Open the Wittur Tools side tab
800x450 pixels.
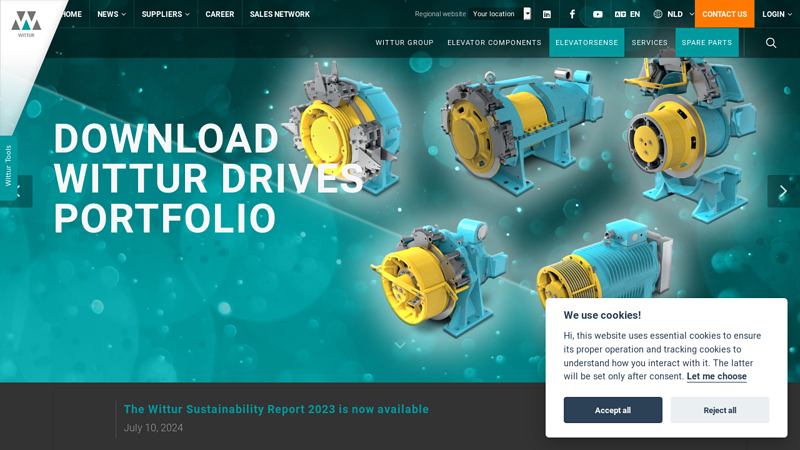pyautogui.click(x=8, y=166)
